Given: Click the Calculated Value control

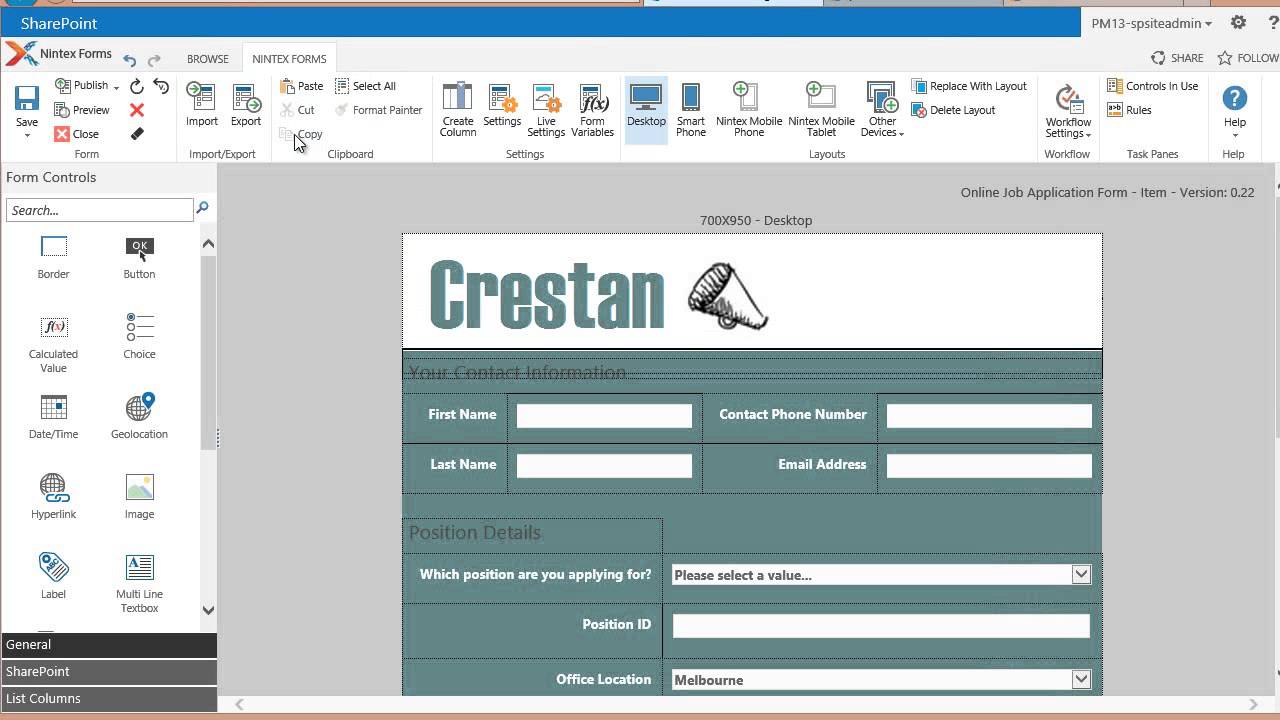Looking at the screenshot, I should pyautogui.click(x=53, y=344).
